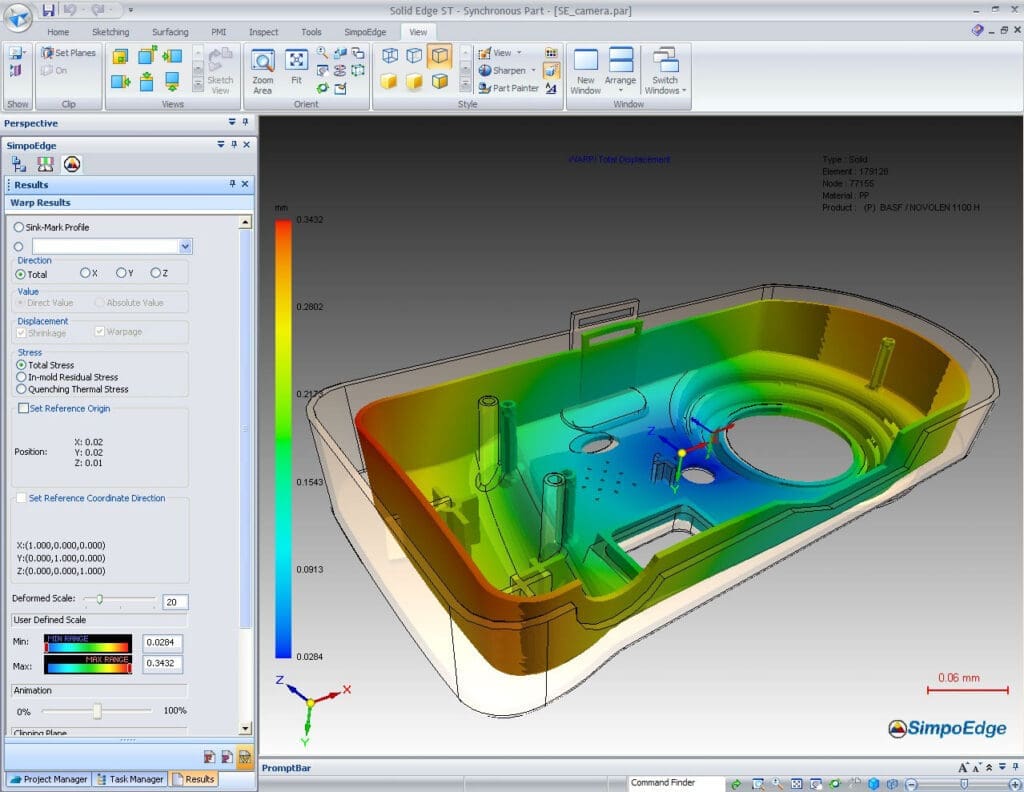Image resolution: width=1024 pixels, height=792 pixels.
Task: Open a New Window
Action: 585,70
